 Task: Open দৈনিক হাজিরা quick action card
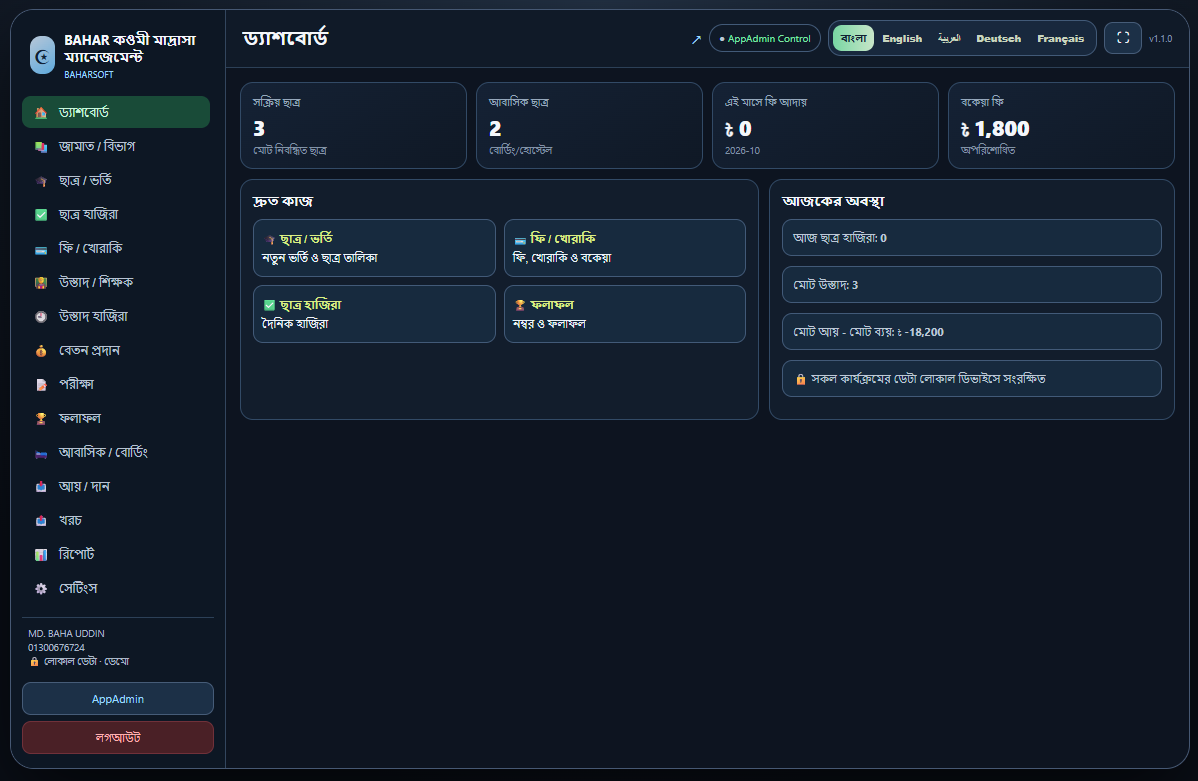[374, 314]
